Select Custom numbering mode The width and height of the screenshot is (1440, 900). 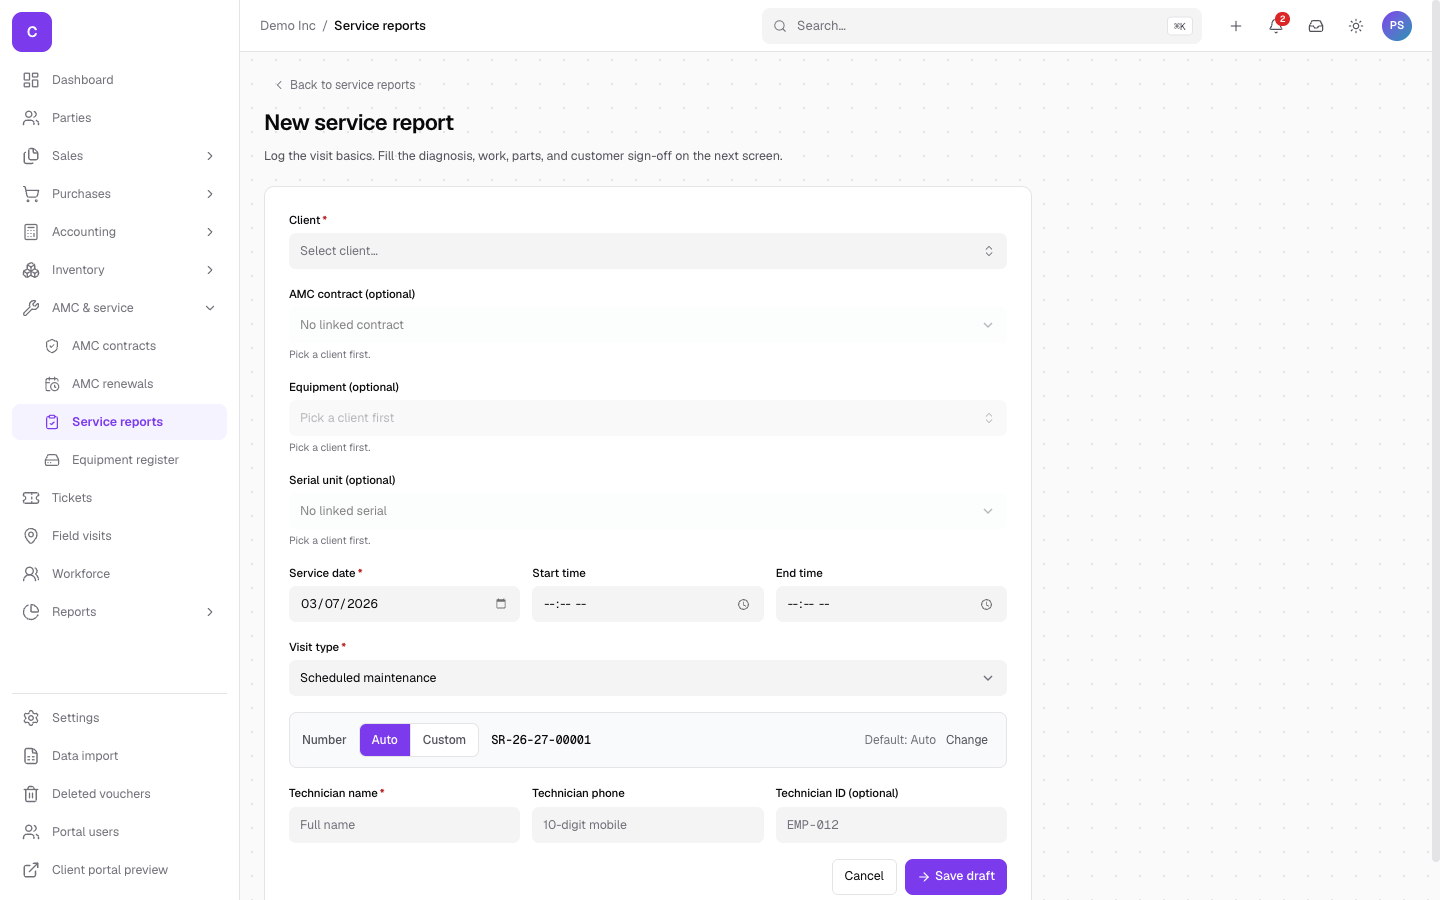pos(444,740)
